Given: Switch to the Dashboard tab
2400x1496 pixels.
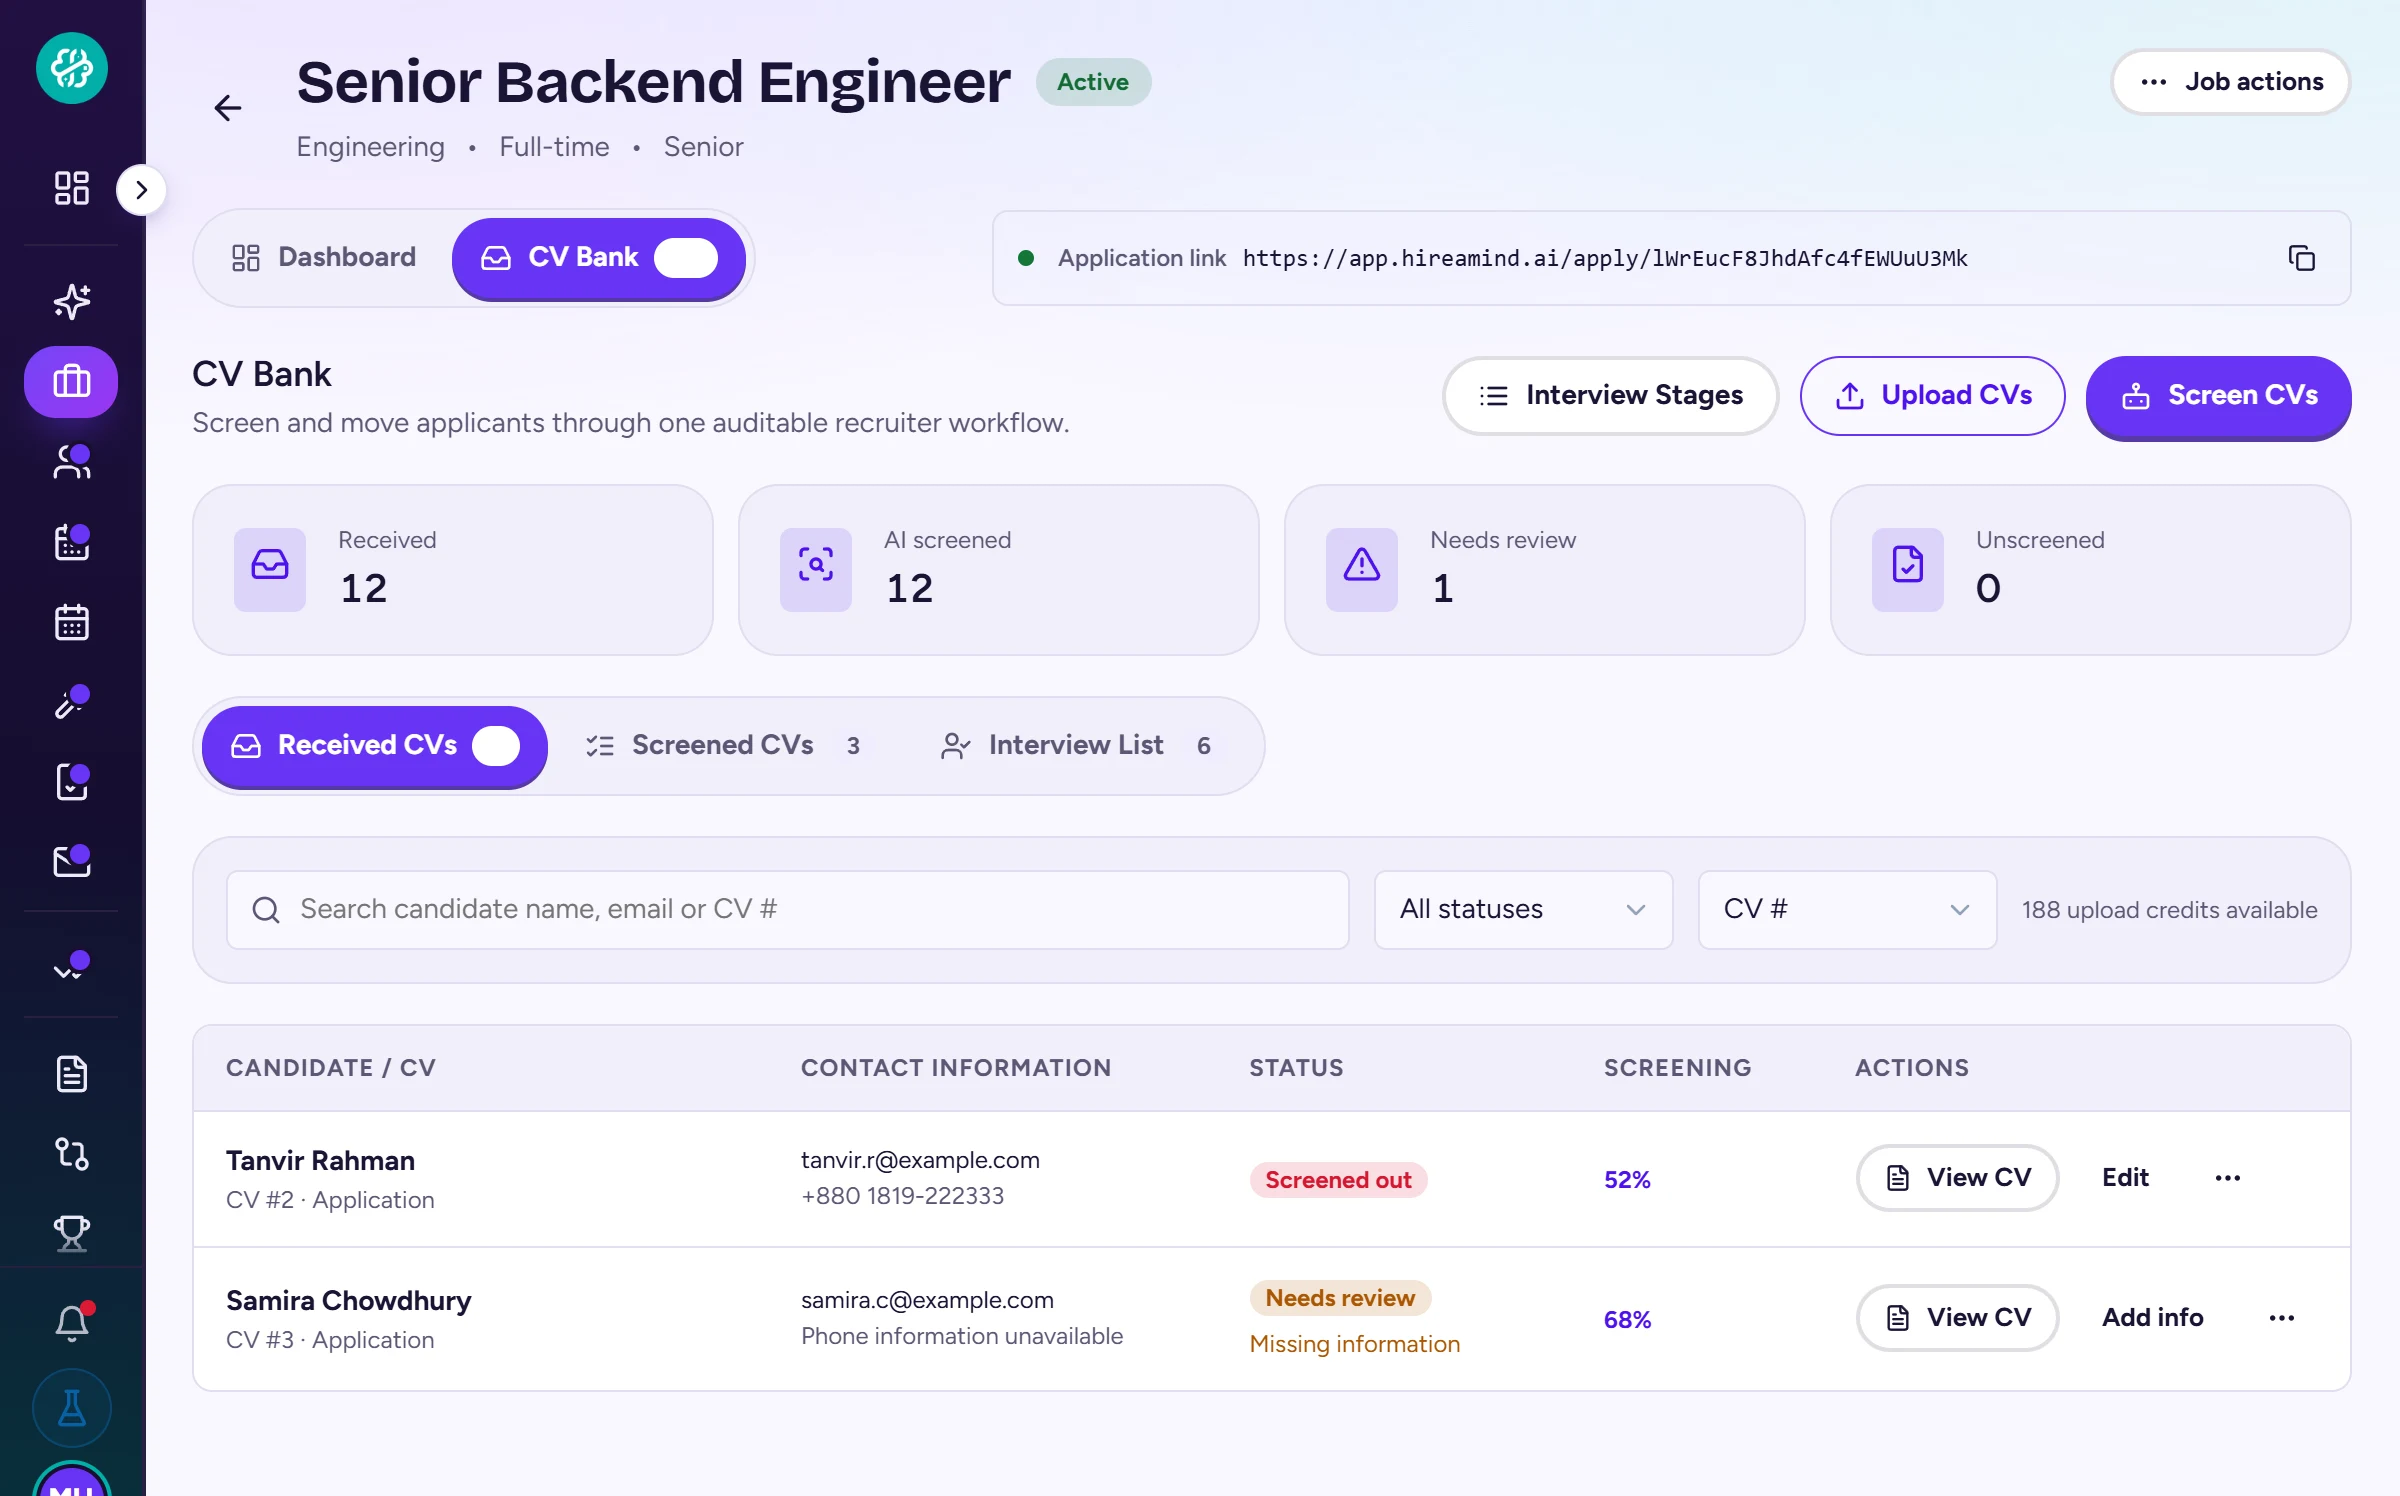Looking at the screenshot, I should pyautogui.click(x=324, y=257).
